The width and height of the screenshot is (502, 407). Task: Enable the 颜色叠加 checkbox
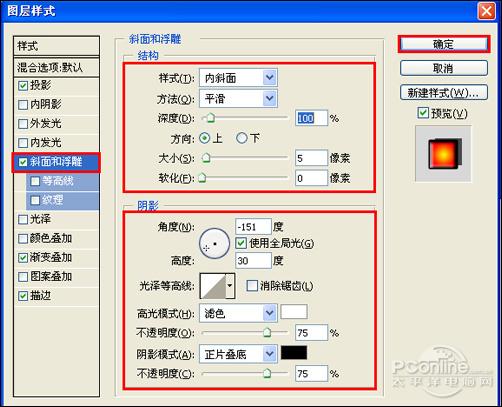(23, 238)
